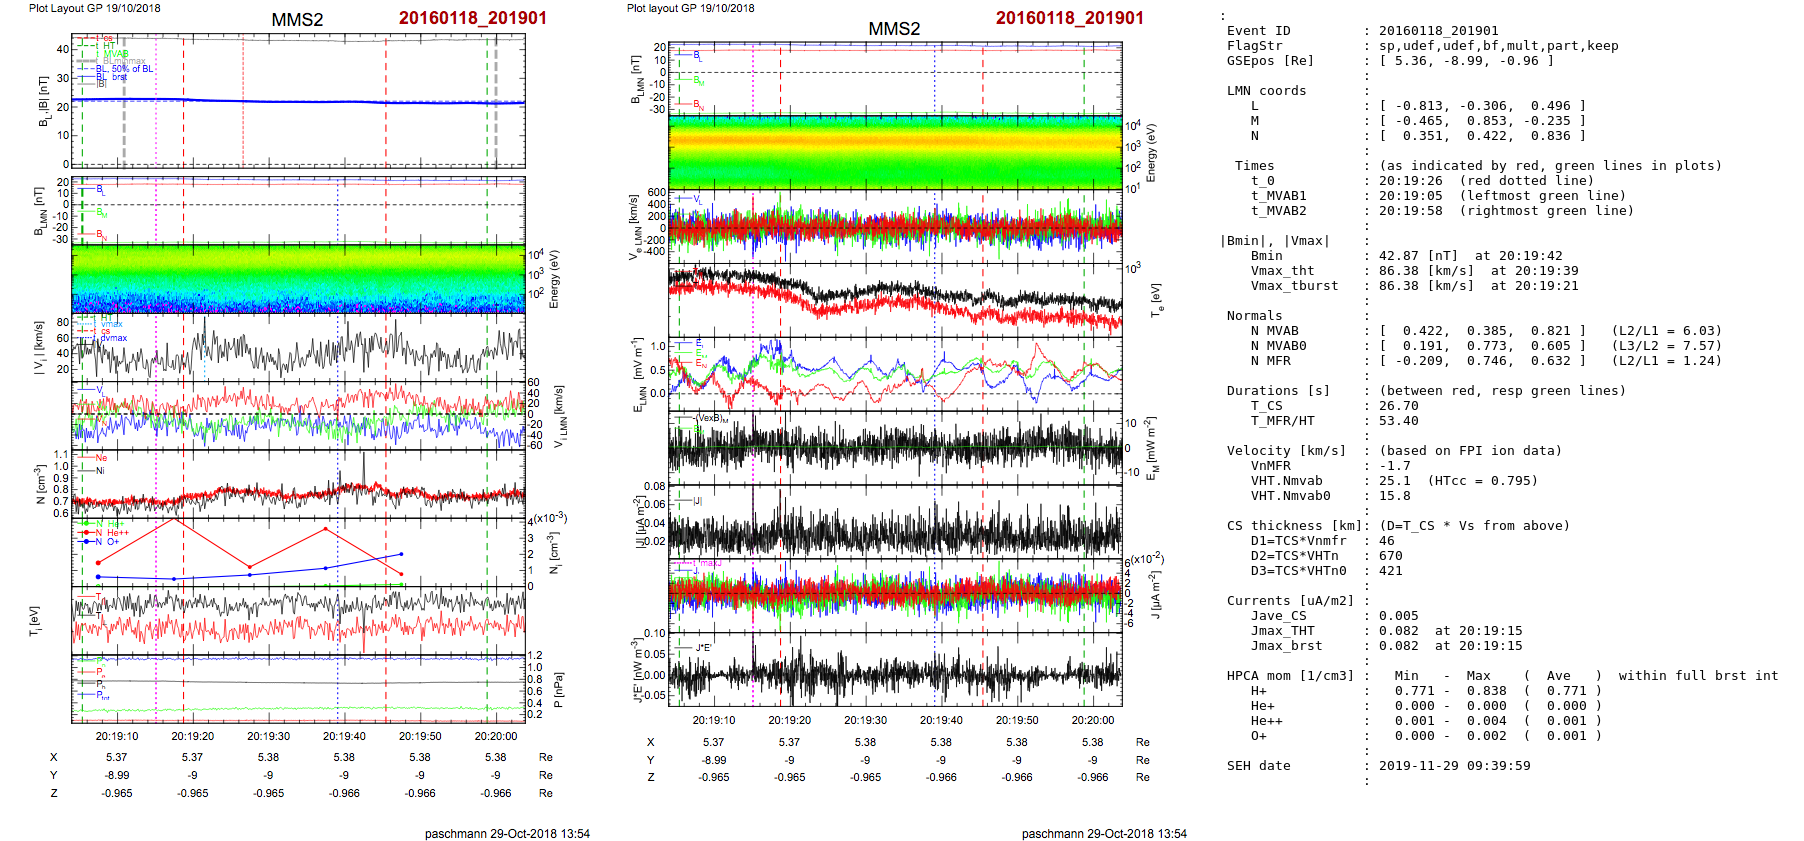Click the J*E legend label in bottom panel
The height and width of the screenshot is (841, 1804).
703,648
